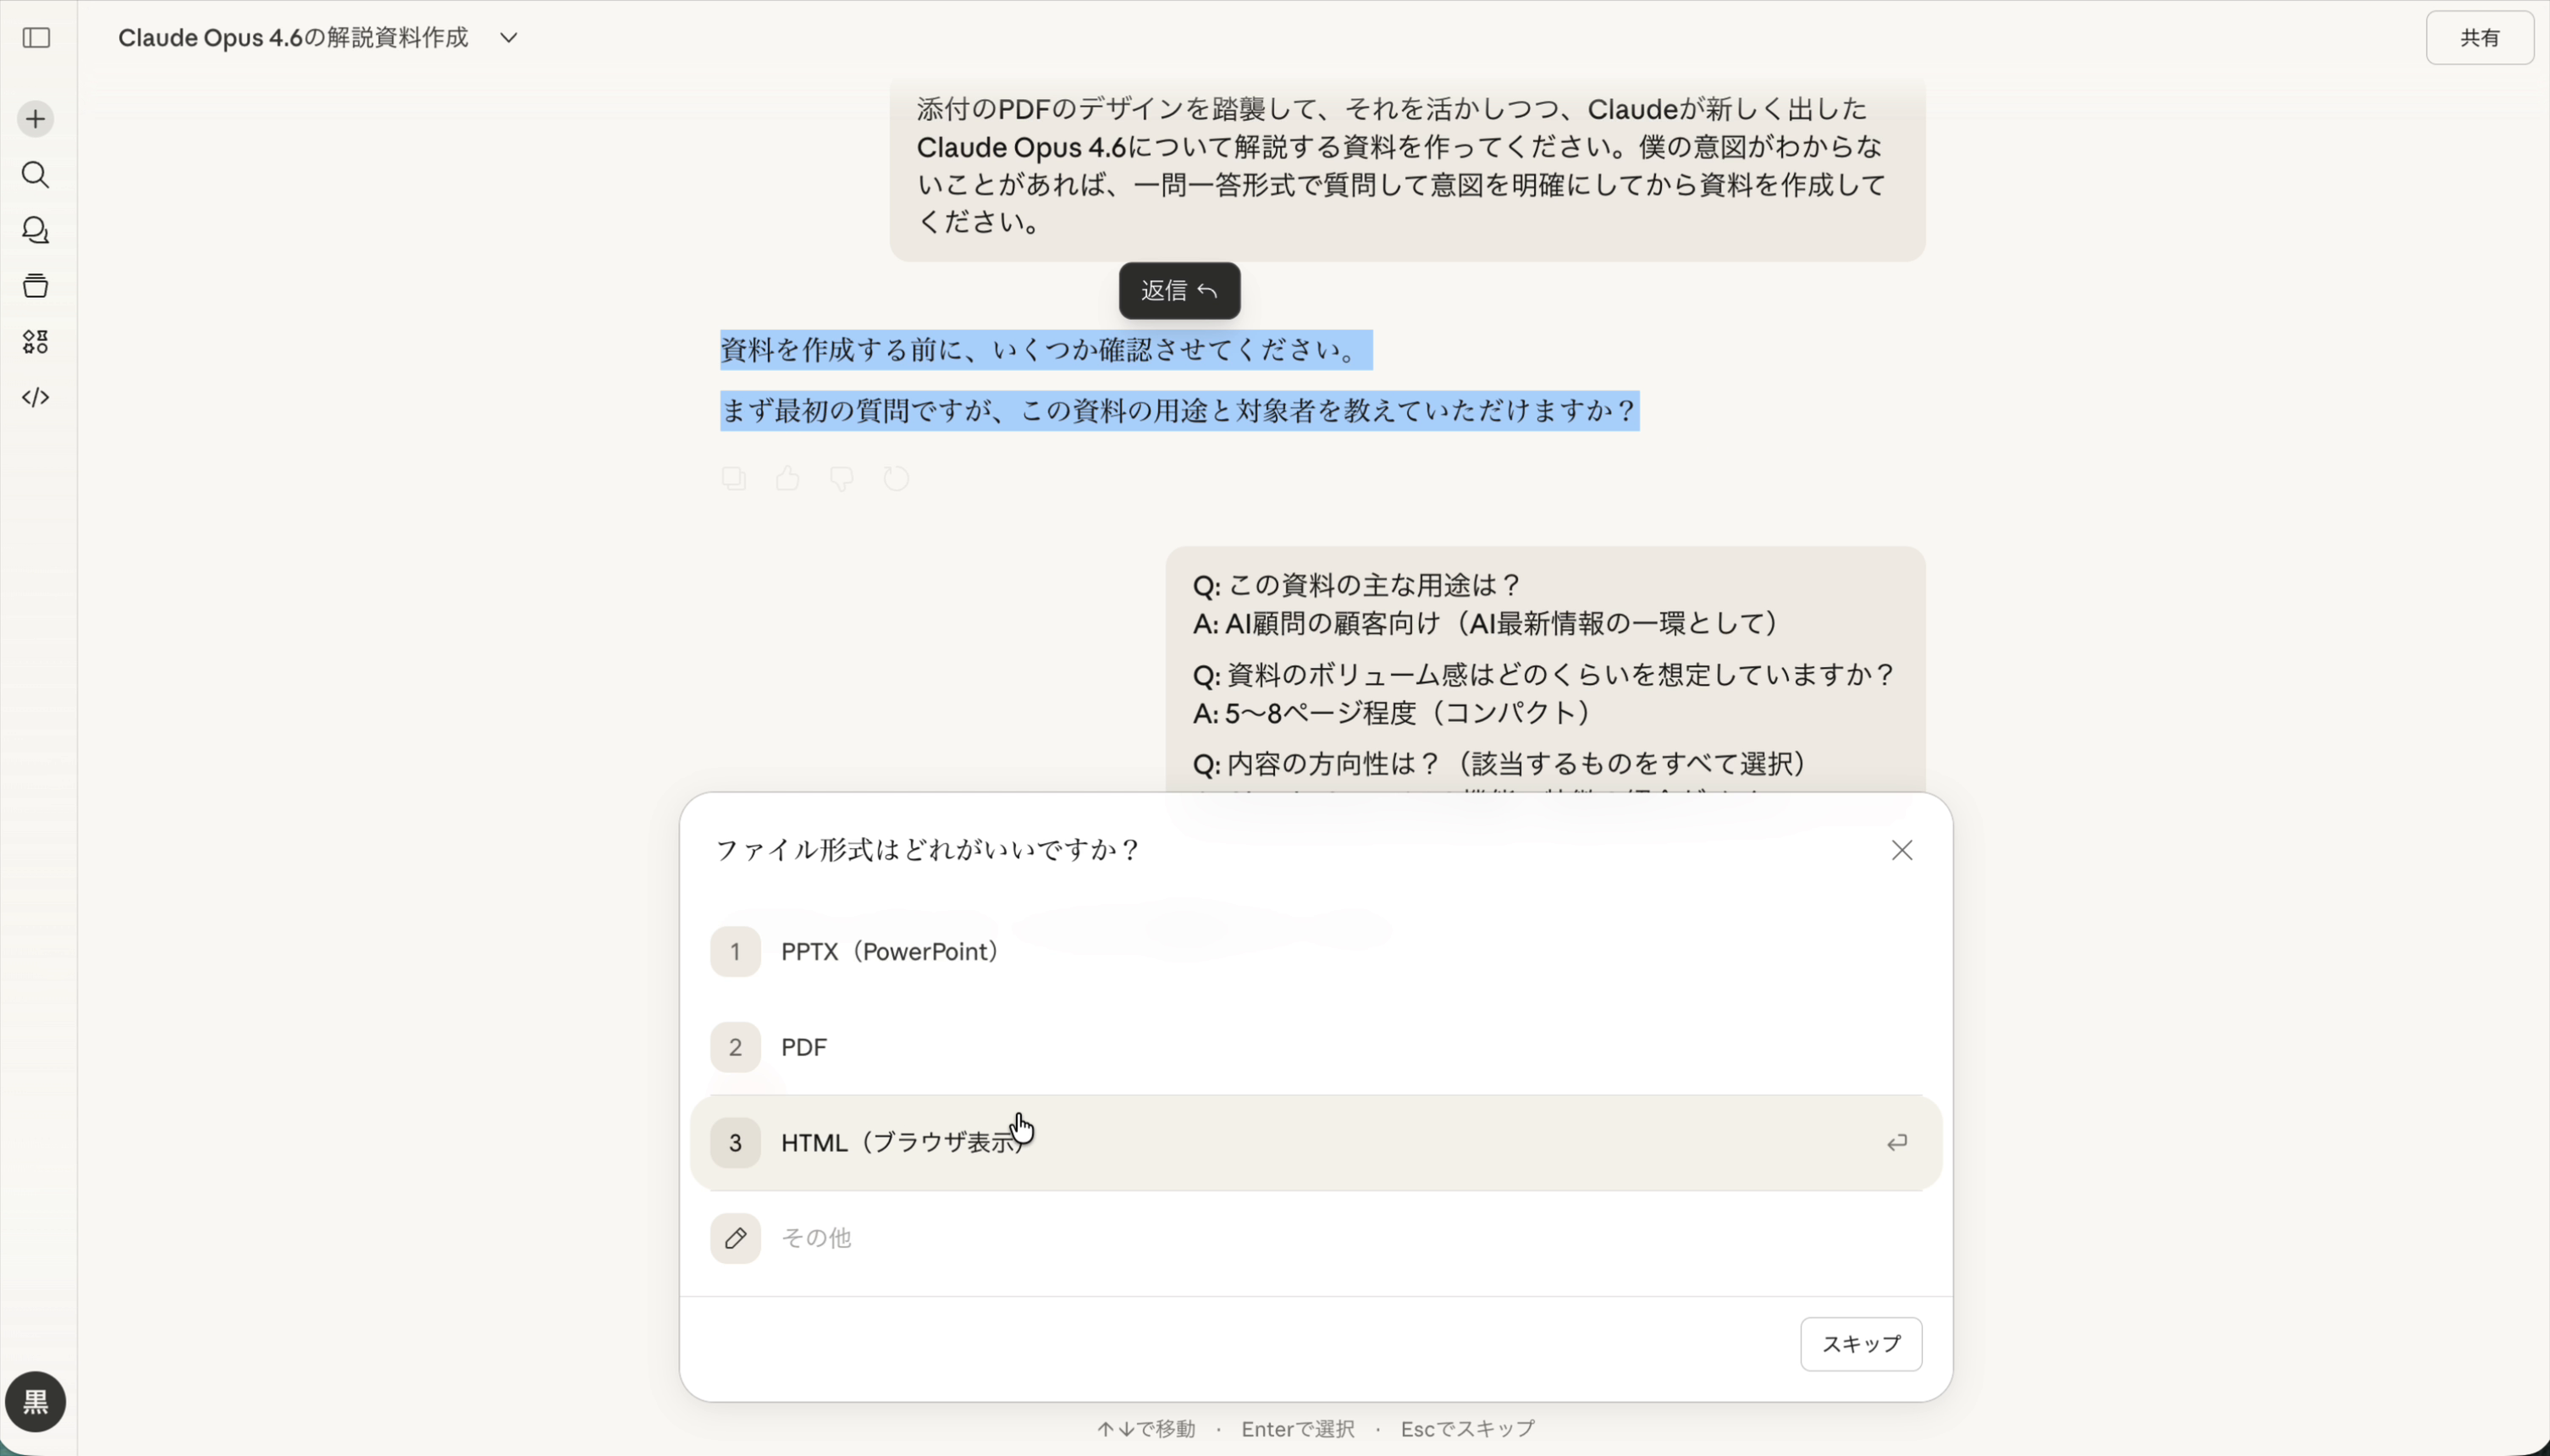Open search from the sidebar
2550x1456 pixels.
tap(36, 176)
